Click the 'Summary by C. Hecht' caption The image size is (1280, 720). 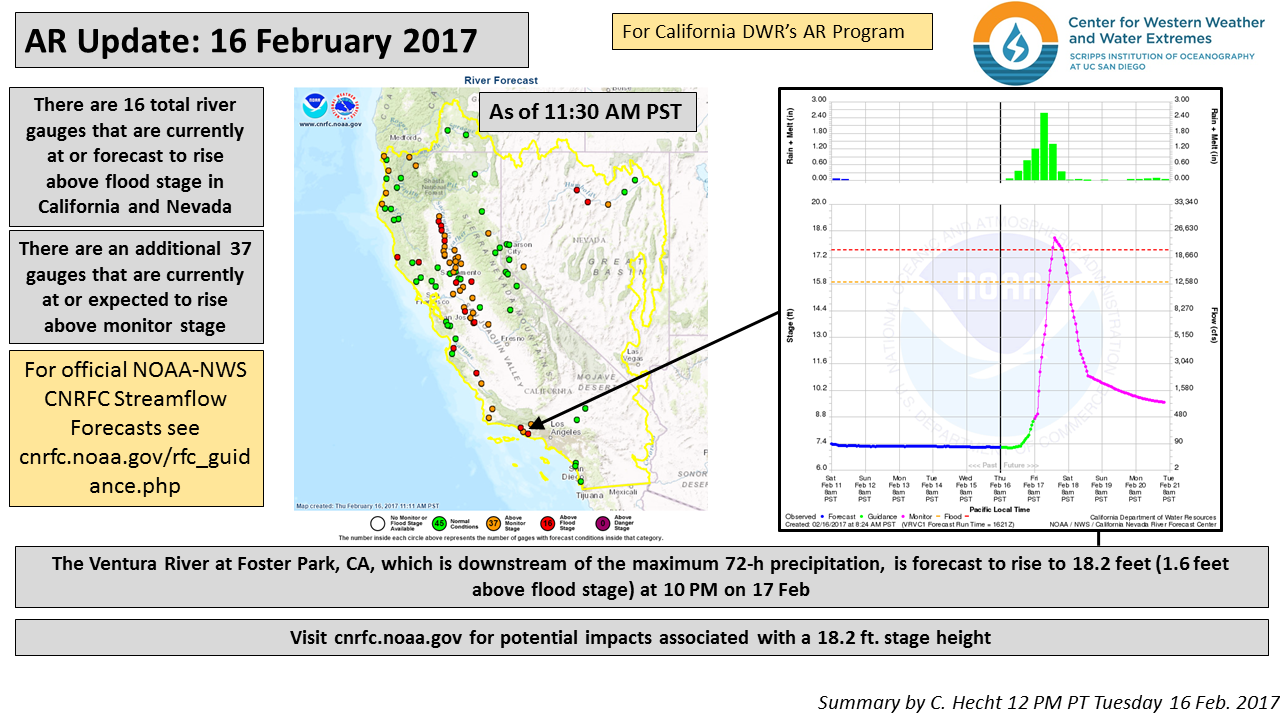1048,702
